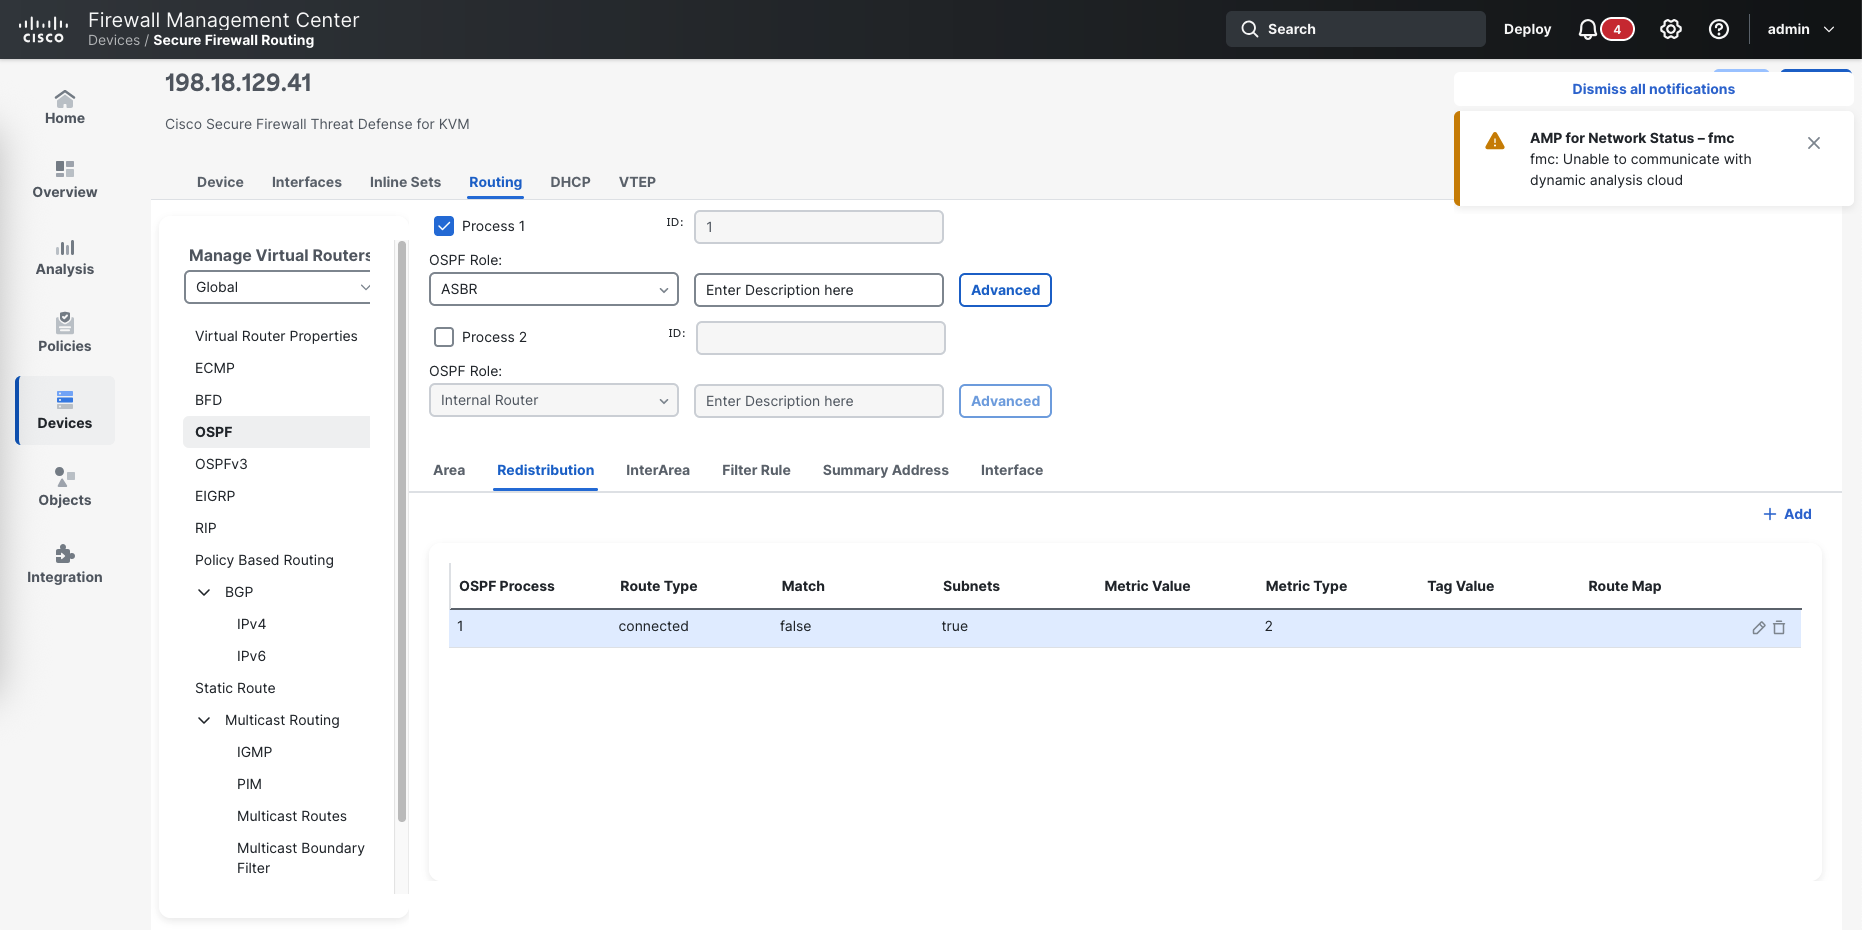Screen dimensions: 1862x930
Task: Click Dismiss all notifications link
Action: click(x=1653, y=89)
